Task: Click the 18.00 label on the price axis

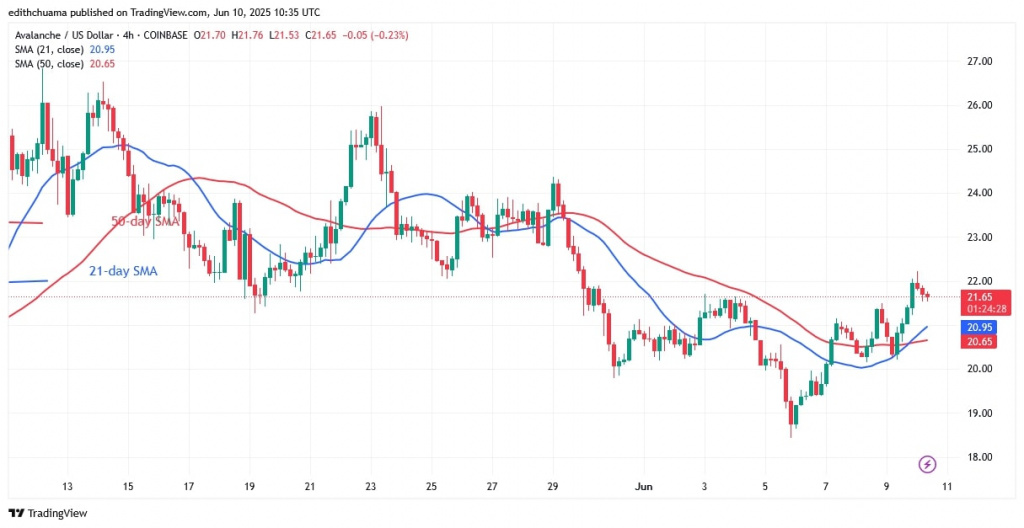Action: (978, 457)
